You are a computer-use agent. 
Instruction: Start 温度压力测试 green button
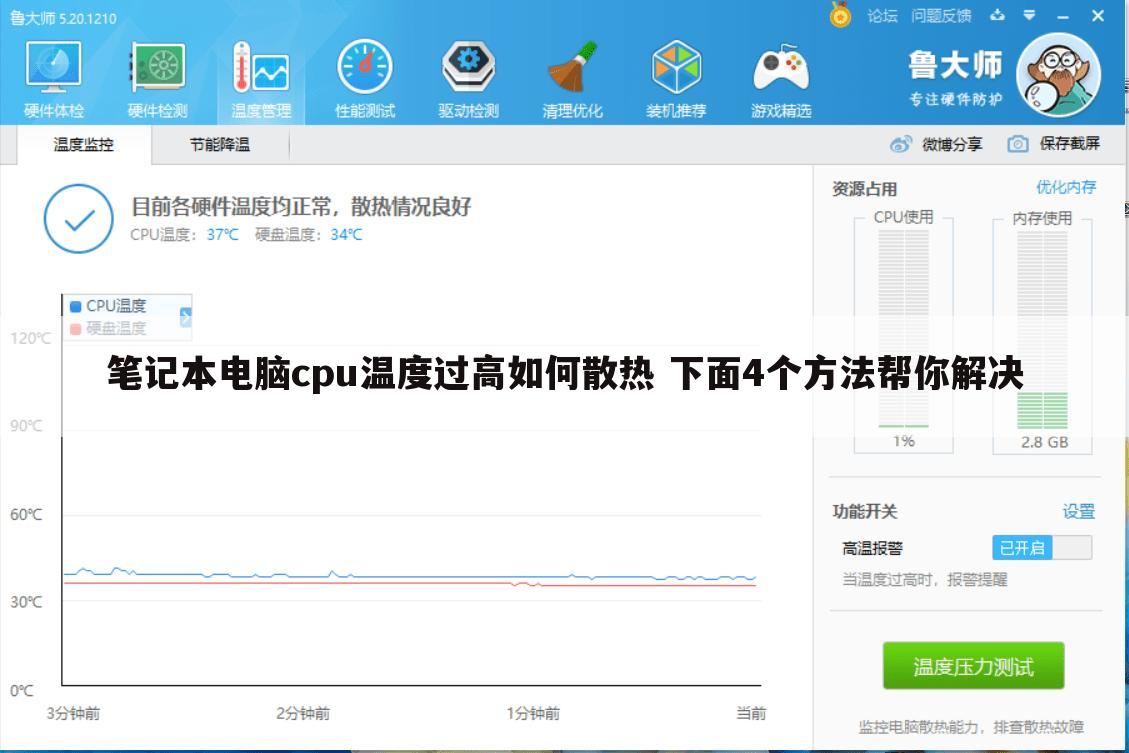pos(973,666)
